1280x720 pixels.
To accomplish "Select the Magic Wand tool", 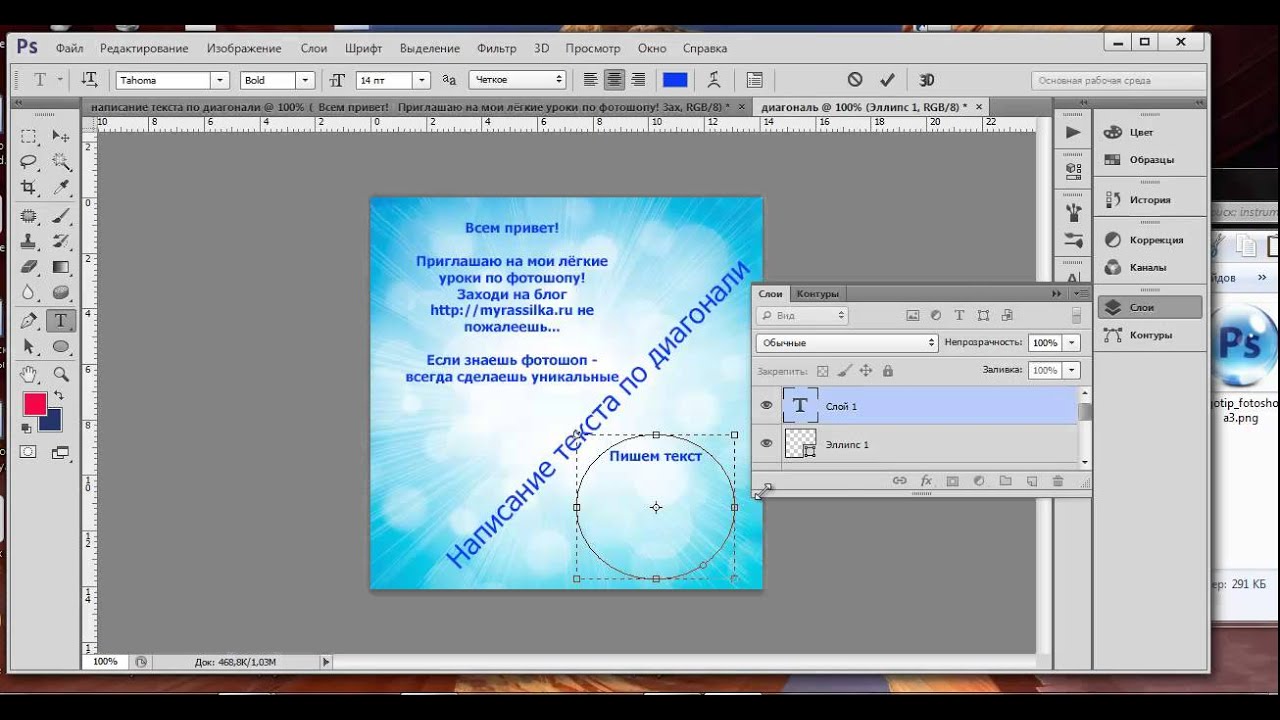I will point(61,162).
